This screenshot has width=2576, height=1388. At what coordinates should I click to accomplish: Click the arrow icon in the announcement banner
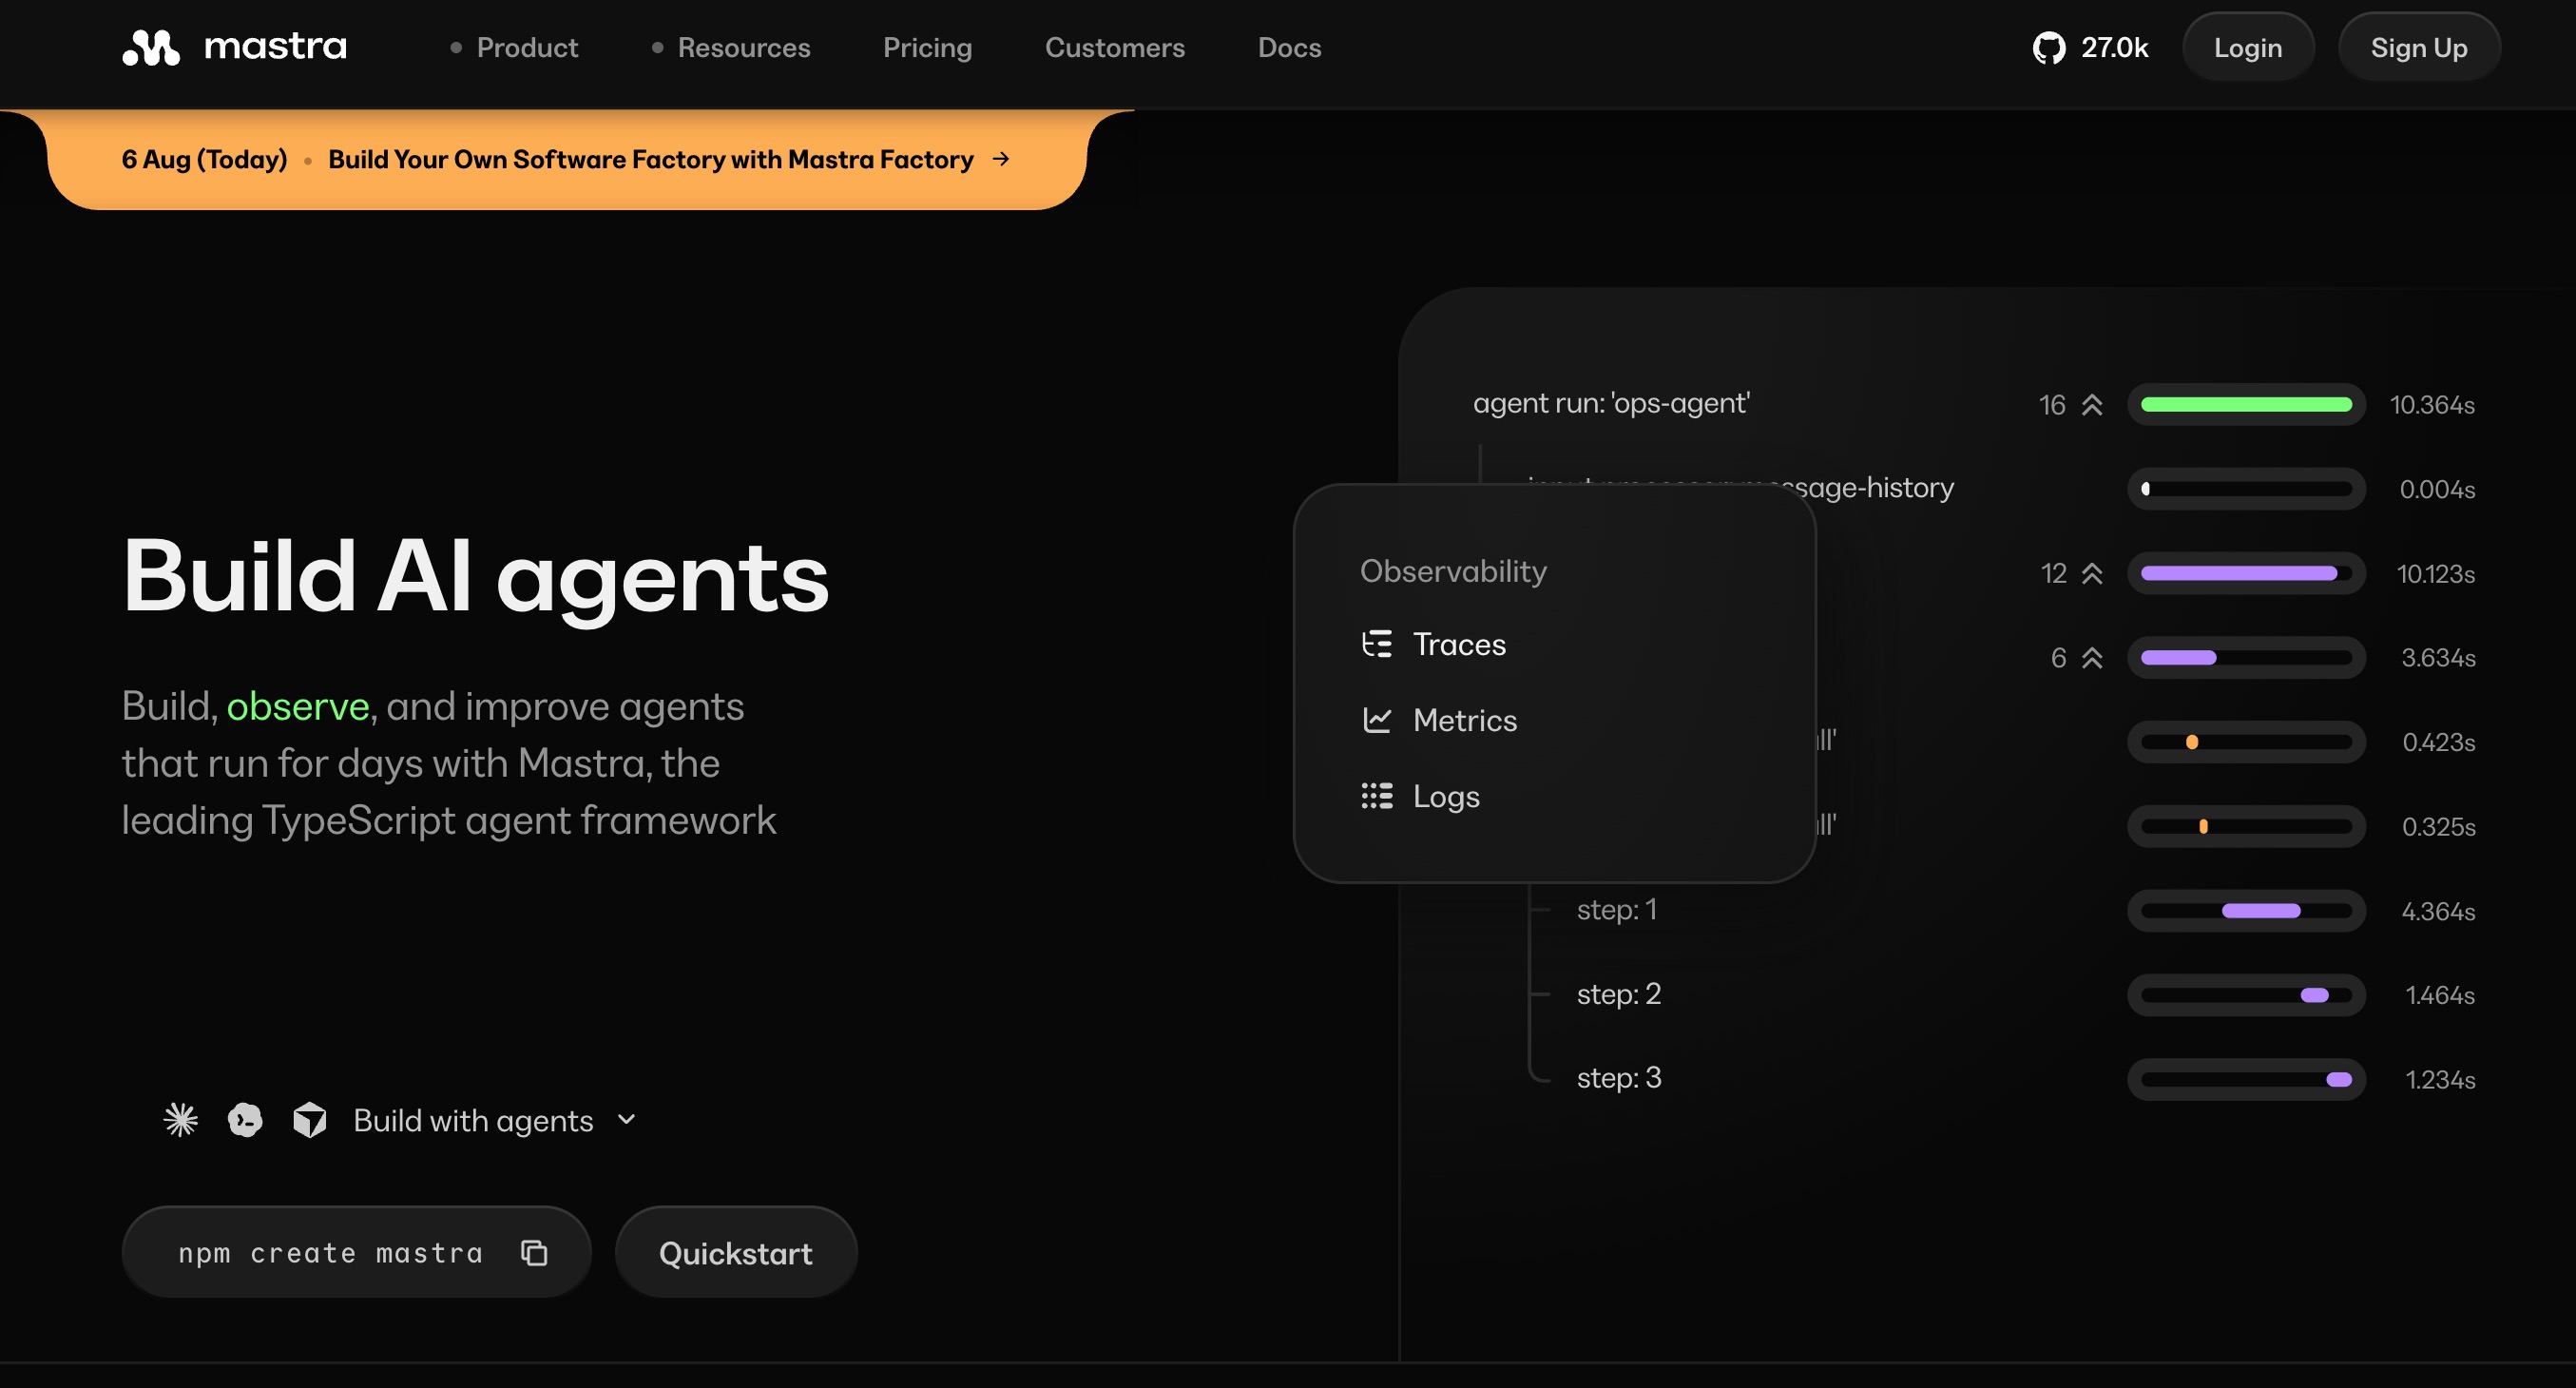tap(1001, 160)
